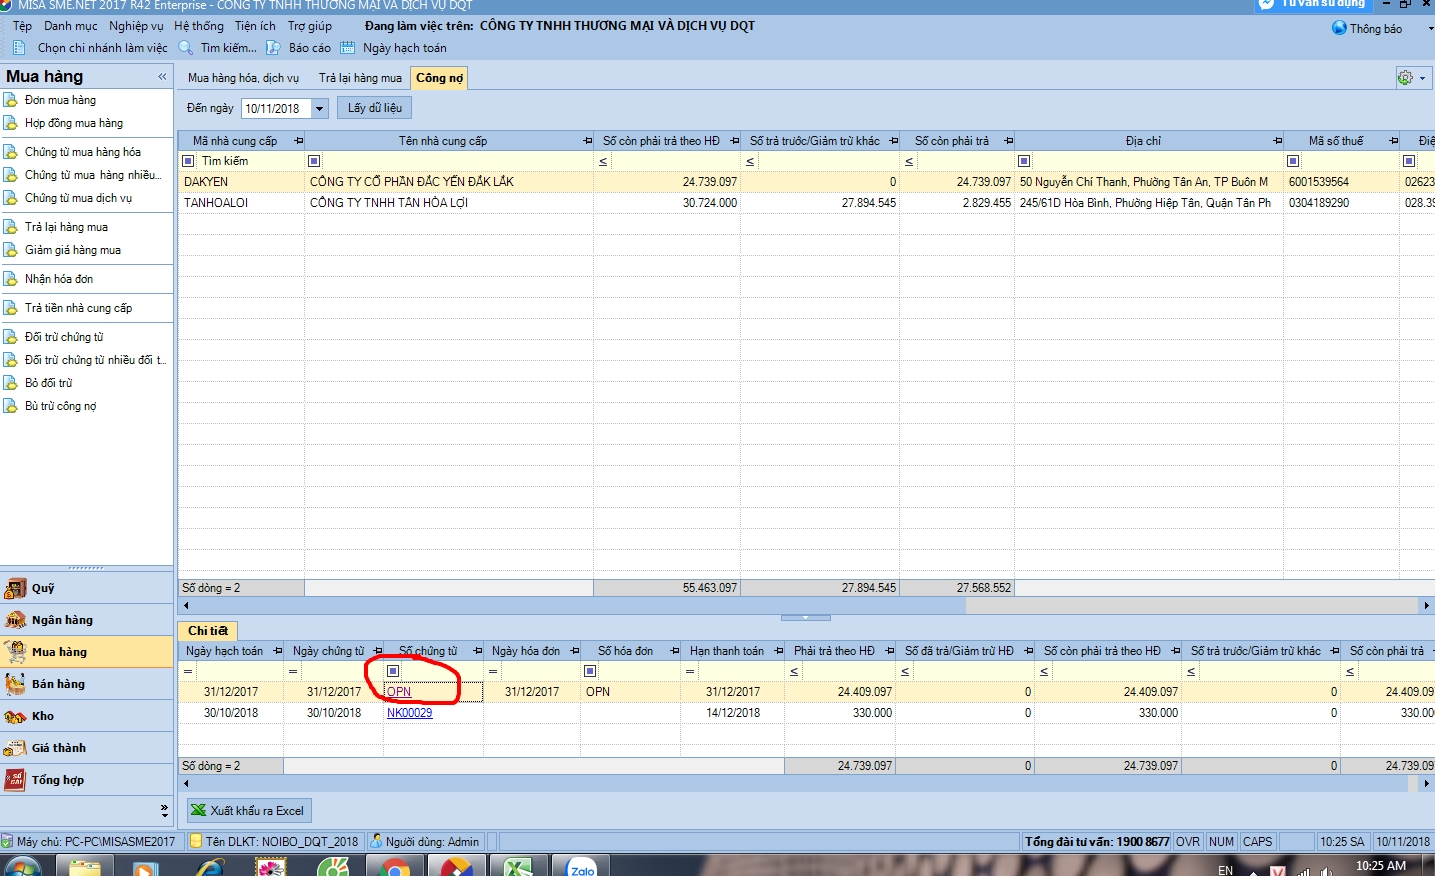Open Bỏ đối trừ
This screenshot has width=1435, height=876.
(x=48, y=383)
